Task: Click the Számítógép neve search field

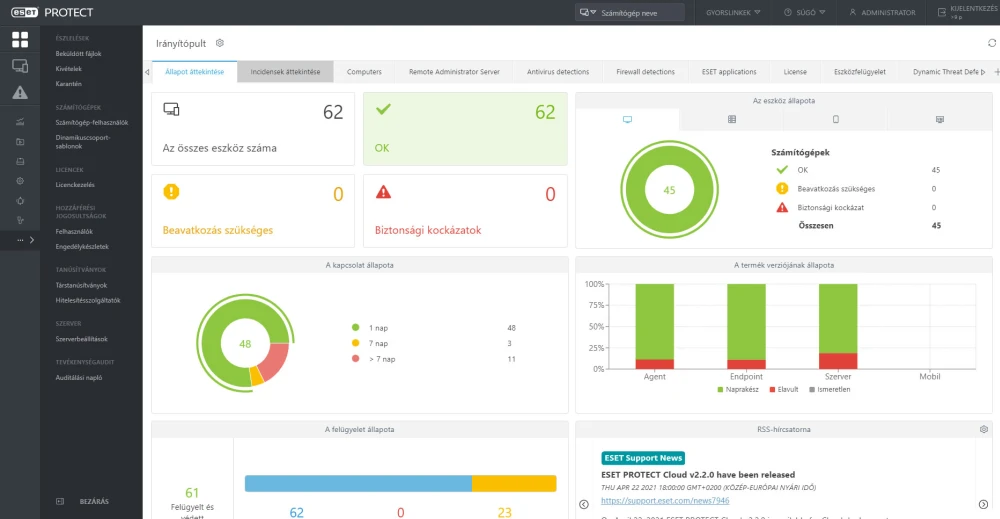Action: coord(629,12)
